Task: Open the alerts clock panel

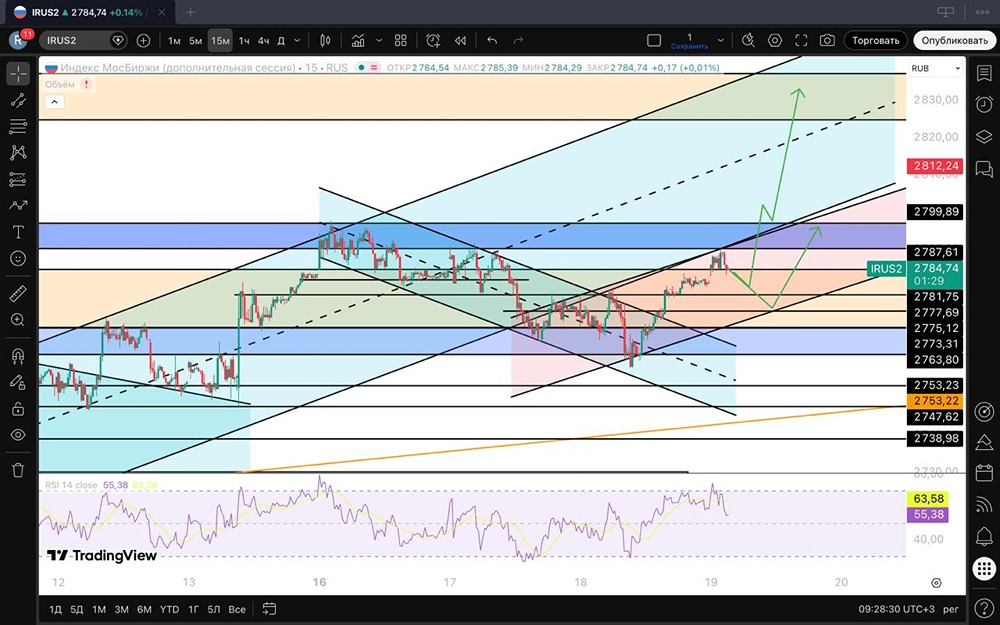Action: [983, 105]
